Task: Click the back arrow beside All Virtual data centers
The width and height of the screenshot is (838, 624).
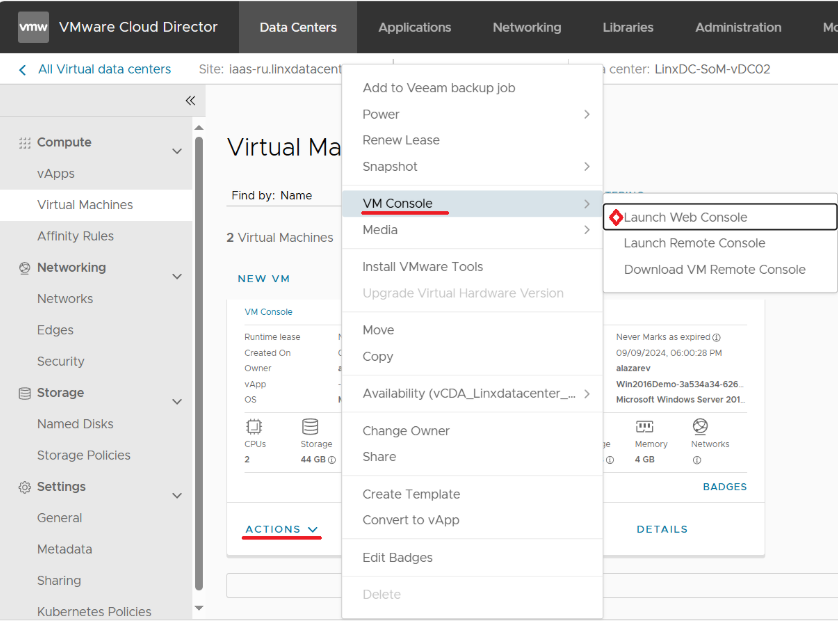Action: tap(22, 70)
